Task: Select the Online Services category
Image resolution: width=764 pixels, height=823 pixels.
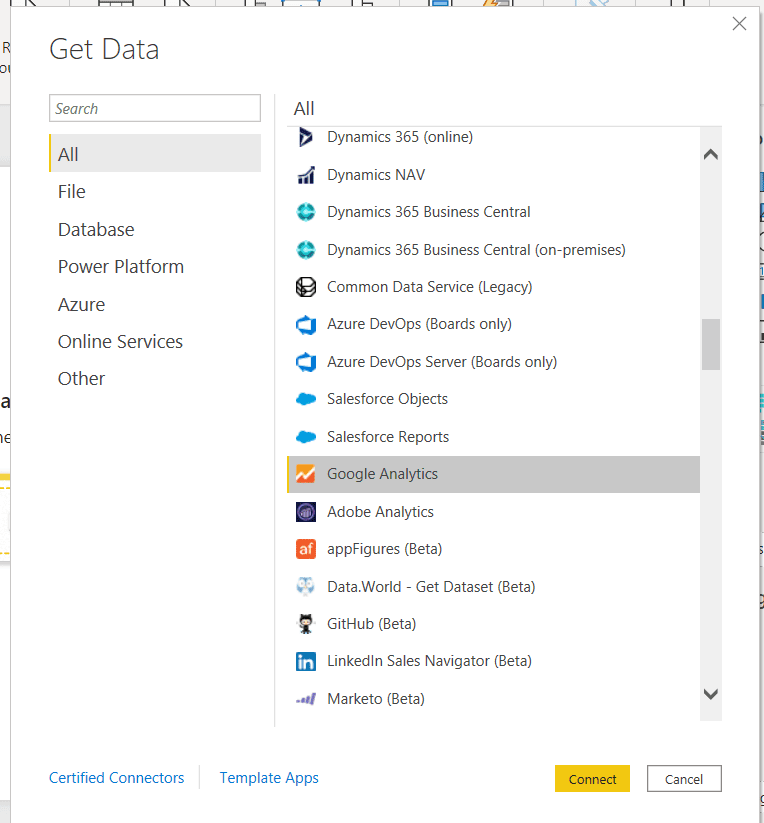Action: (x=120, y=342)
